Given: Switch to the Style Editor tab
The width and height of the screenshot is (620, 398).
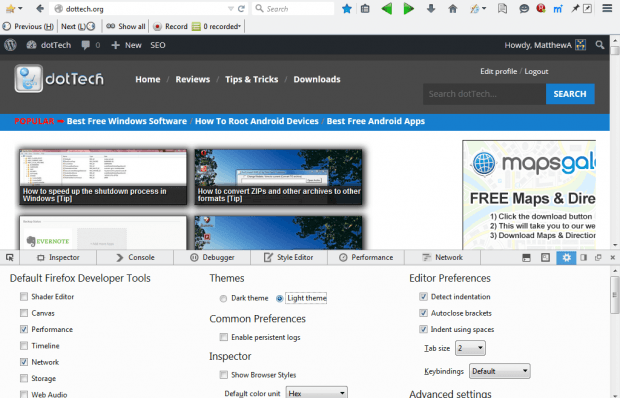Looking at the screenshot, I should click(x=289, y=258).
